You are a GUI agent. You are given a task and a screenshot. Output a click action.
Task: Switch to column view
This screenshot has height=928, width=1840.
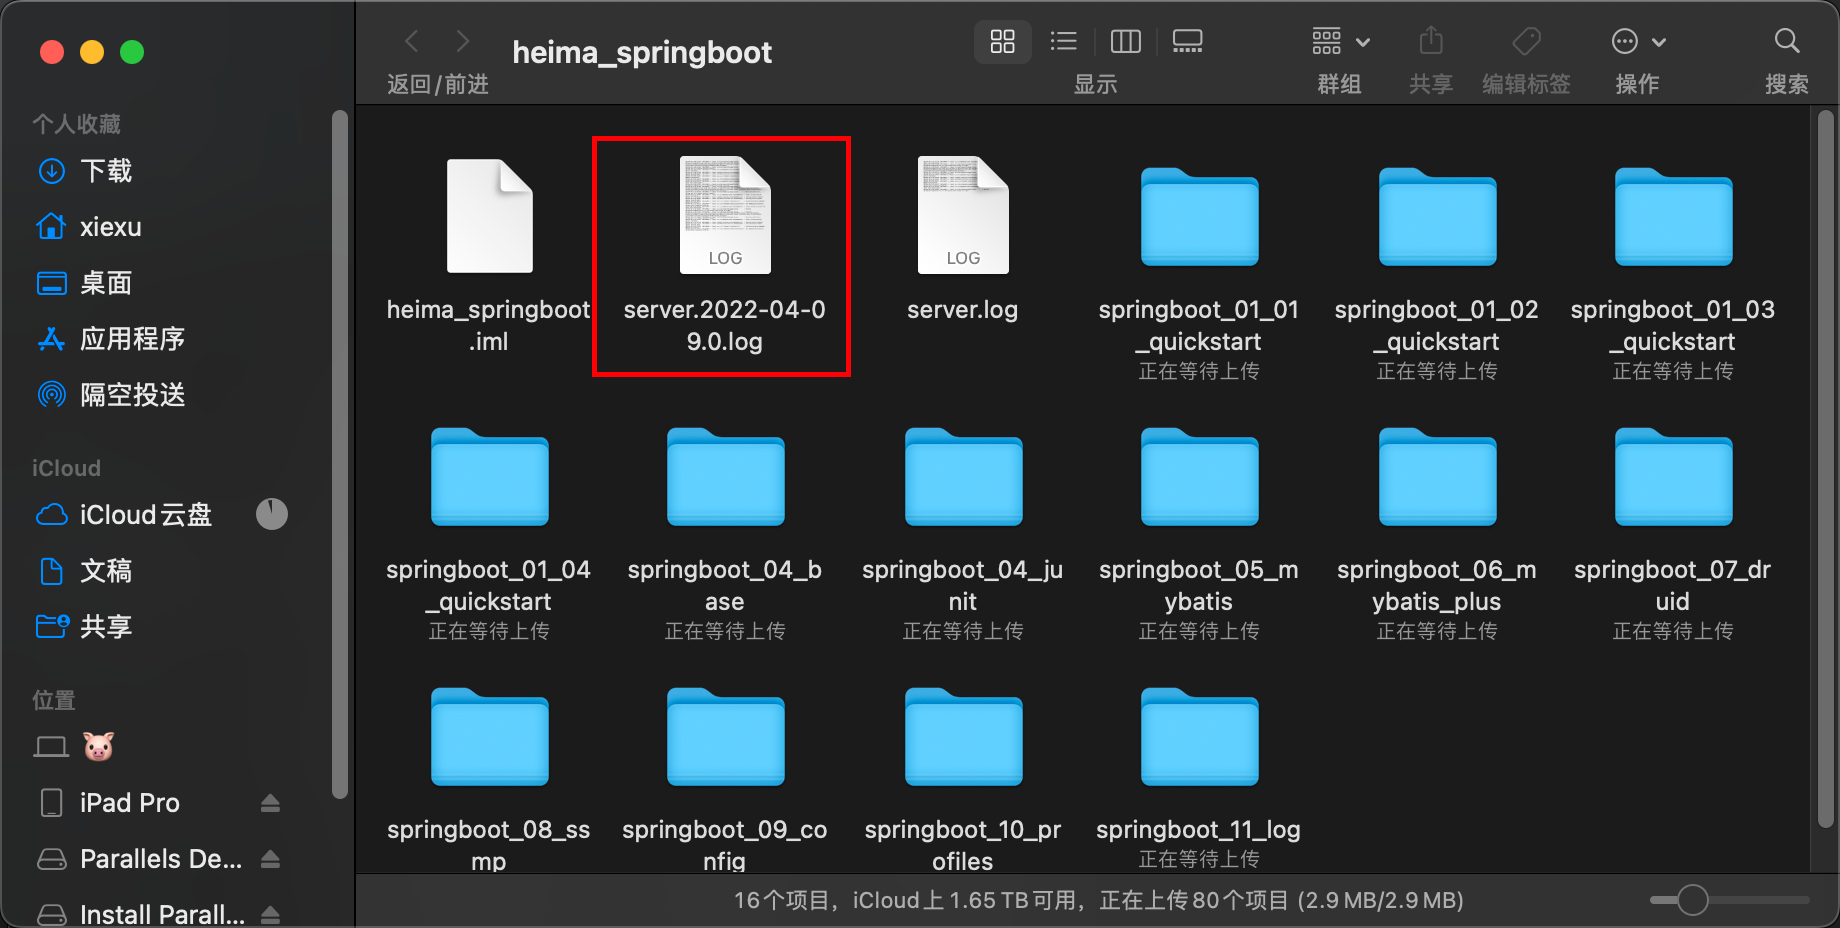[1125, 41]
